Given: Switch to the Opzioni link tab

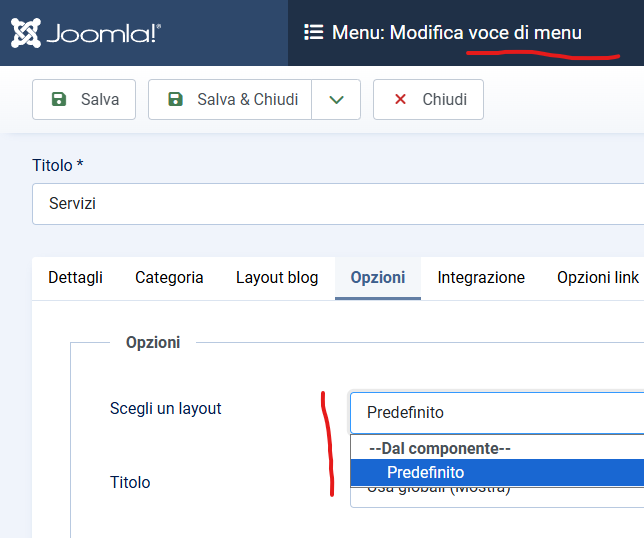Looking at the screenshot, I should point(598,278).
